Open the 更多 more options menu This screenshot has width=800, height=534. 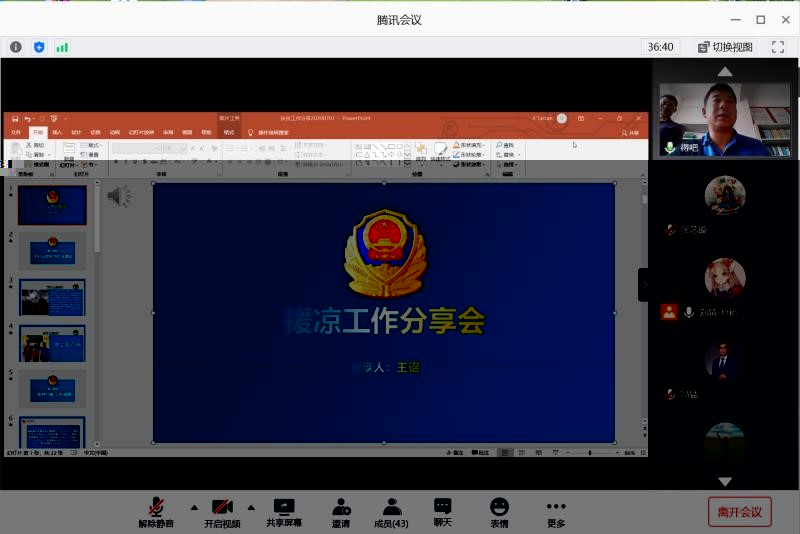556,513
